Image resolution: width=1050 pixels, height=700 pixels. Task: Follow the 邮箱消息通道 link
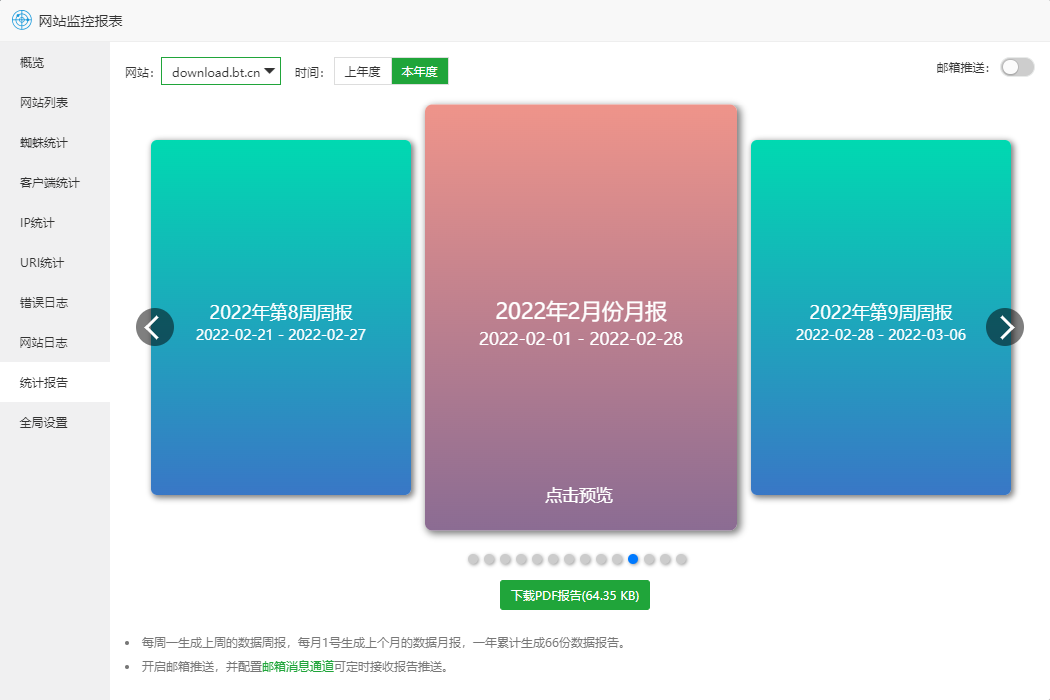point(298,667)
